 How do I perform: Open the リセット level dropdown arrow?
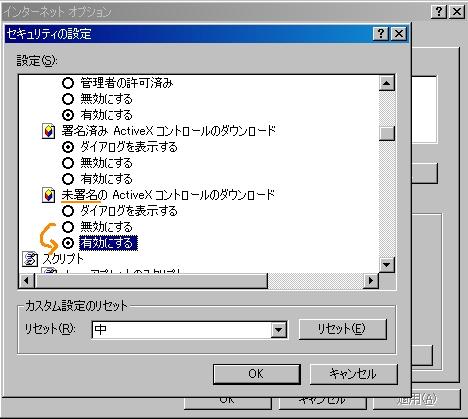click(278, 330)
